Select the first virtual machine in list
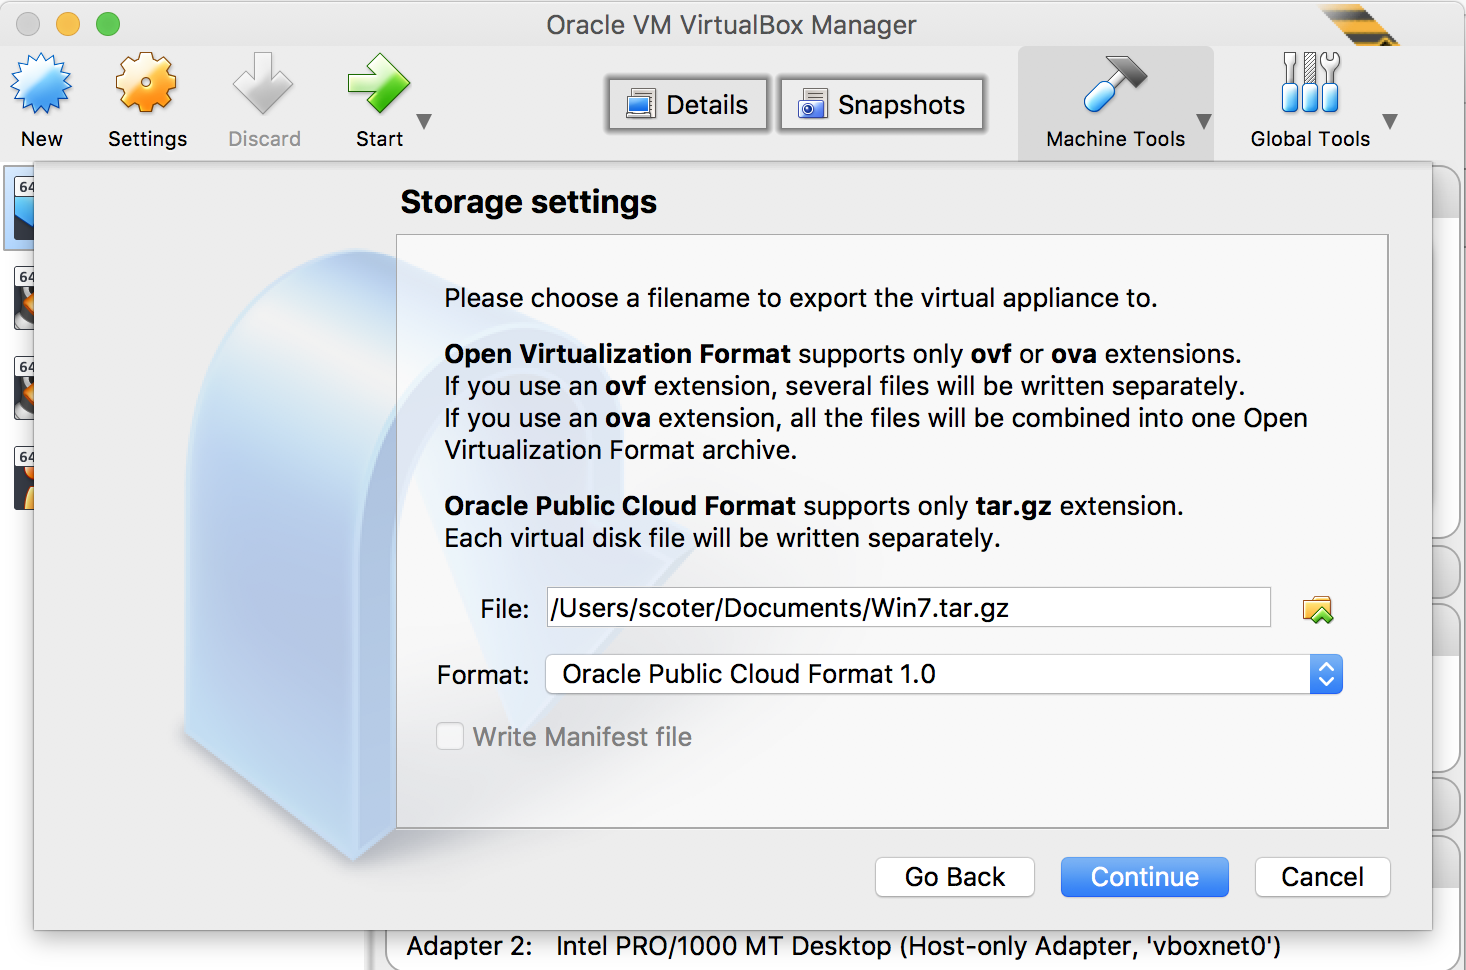Screen dimensions: 1466x970 [x=22, y=209]
